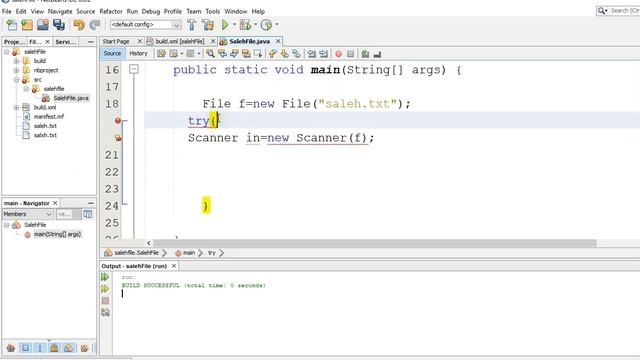Toggle Fully Qualified Names filter in Navigator

pos(84,348)
